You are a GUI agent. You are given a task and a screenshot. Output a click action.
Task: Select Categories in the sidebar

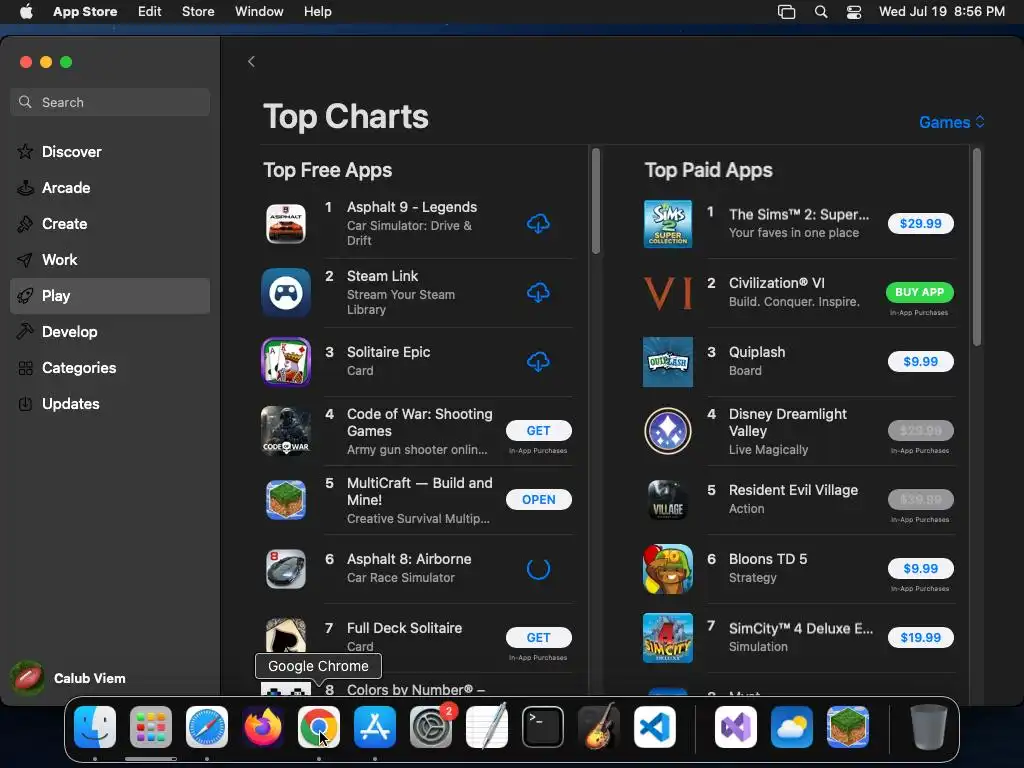[x=110, y=368]
